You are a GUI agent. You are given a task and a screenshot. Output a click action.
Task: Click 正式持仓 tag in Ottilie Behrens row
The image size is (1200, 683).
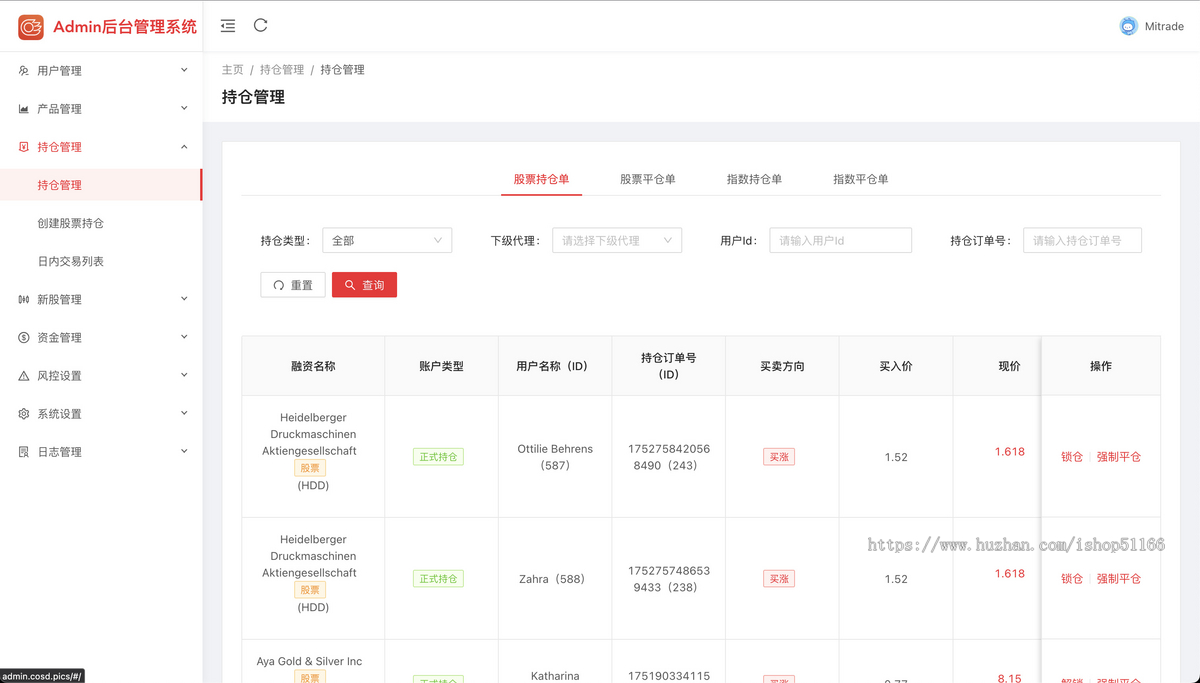pos(438,457)
